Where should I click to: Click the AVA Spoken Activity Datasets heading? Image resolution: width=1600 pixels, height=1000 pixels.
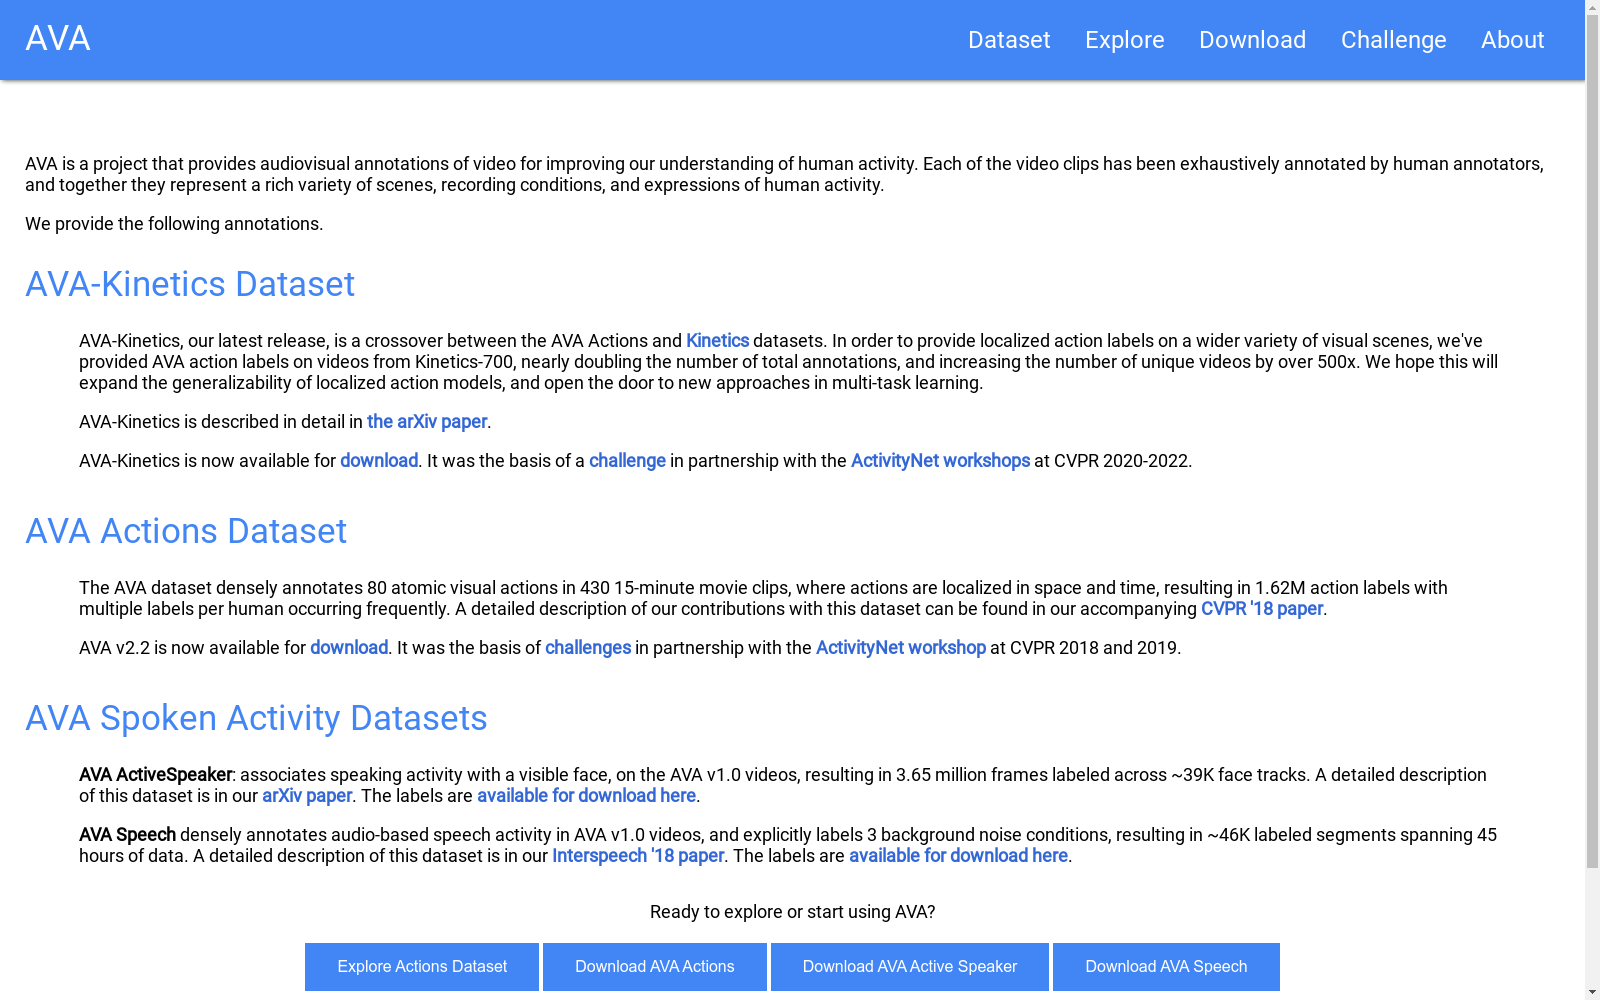click(x=256, y=718)
